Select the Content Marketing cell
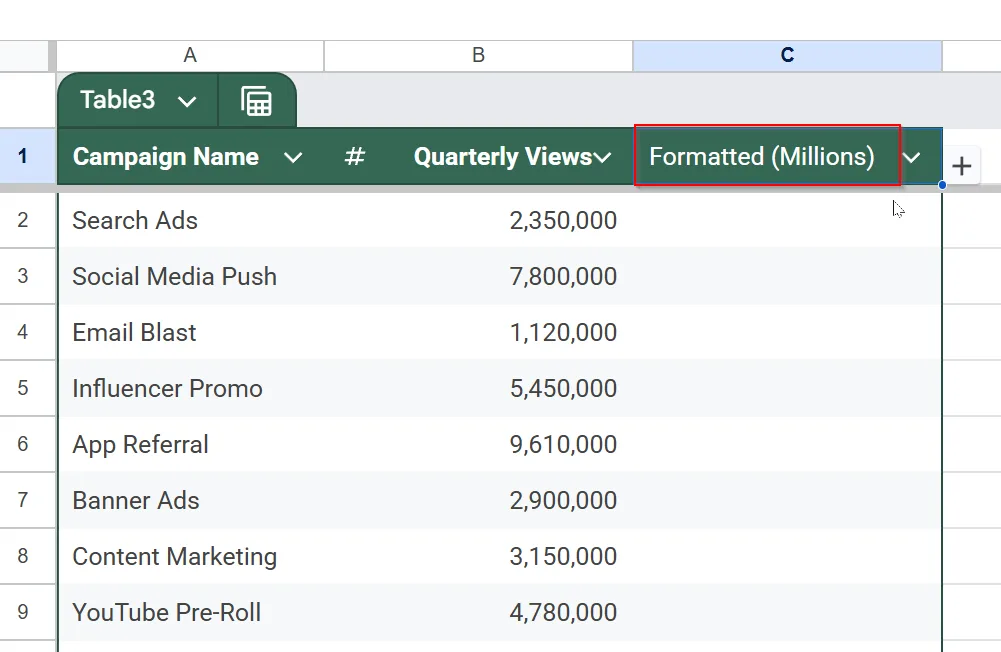This screenshot has height=652, width=1001. (x=192, y=556)
